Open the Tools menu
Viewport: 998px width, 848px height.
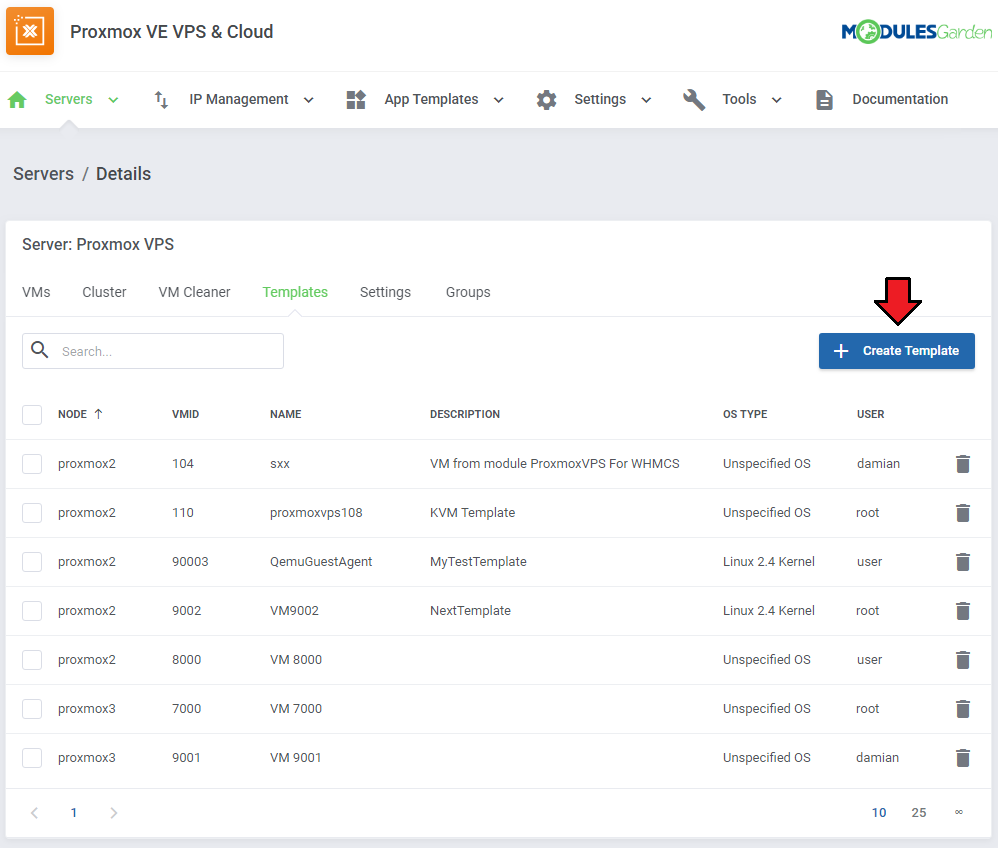pos(739,99)
